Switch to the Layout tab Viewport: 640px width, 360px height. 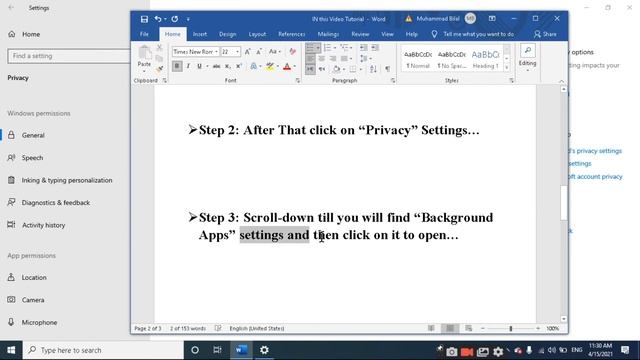click(257, 34)
